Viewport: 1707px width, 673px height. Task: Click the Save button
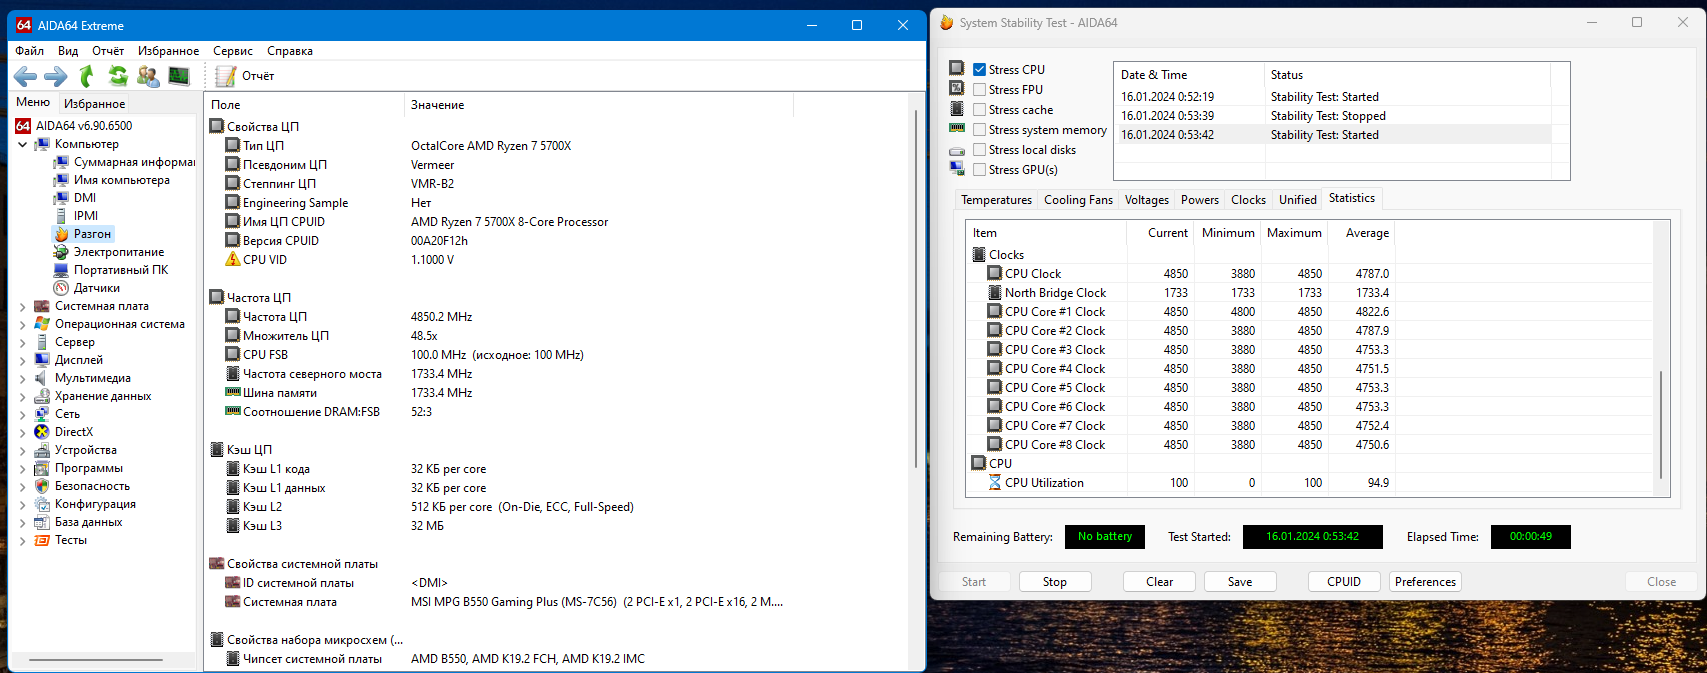click(1240, 582)
